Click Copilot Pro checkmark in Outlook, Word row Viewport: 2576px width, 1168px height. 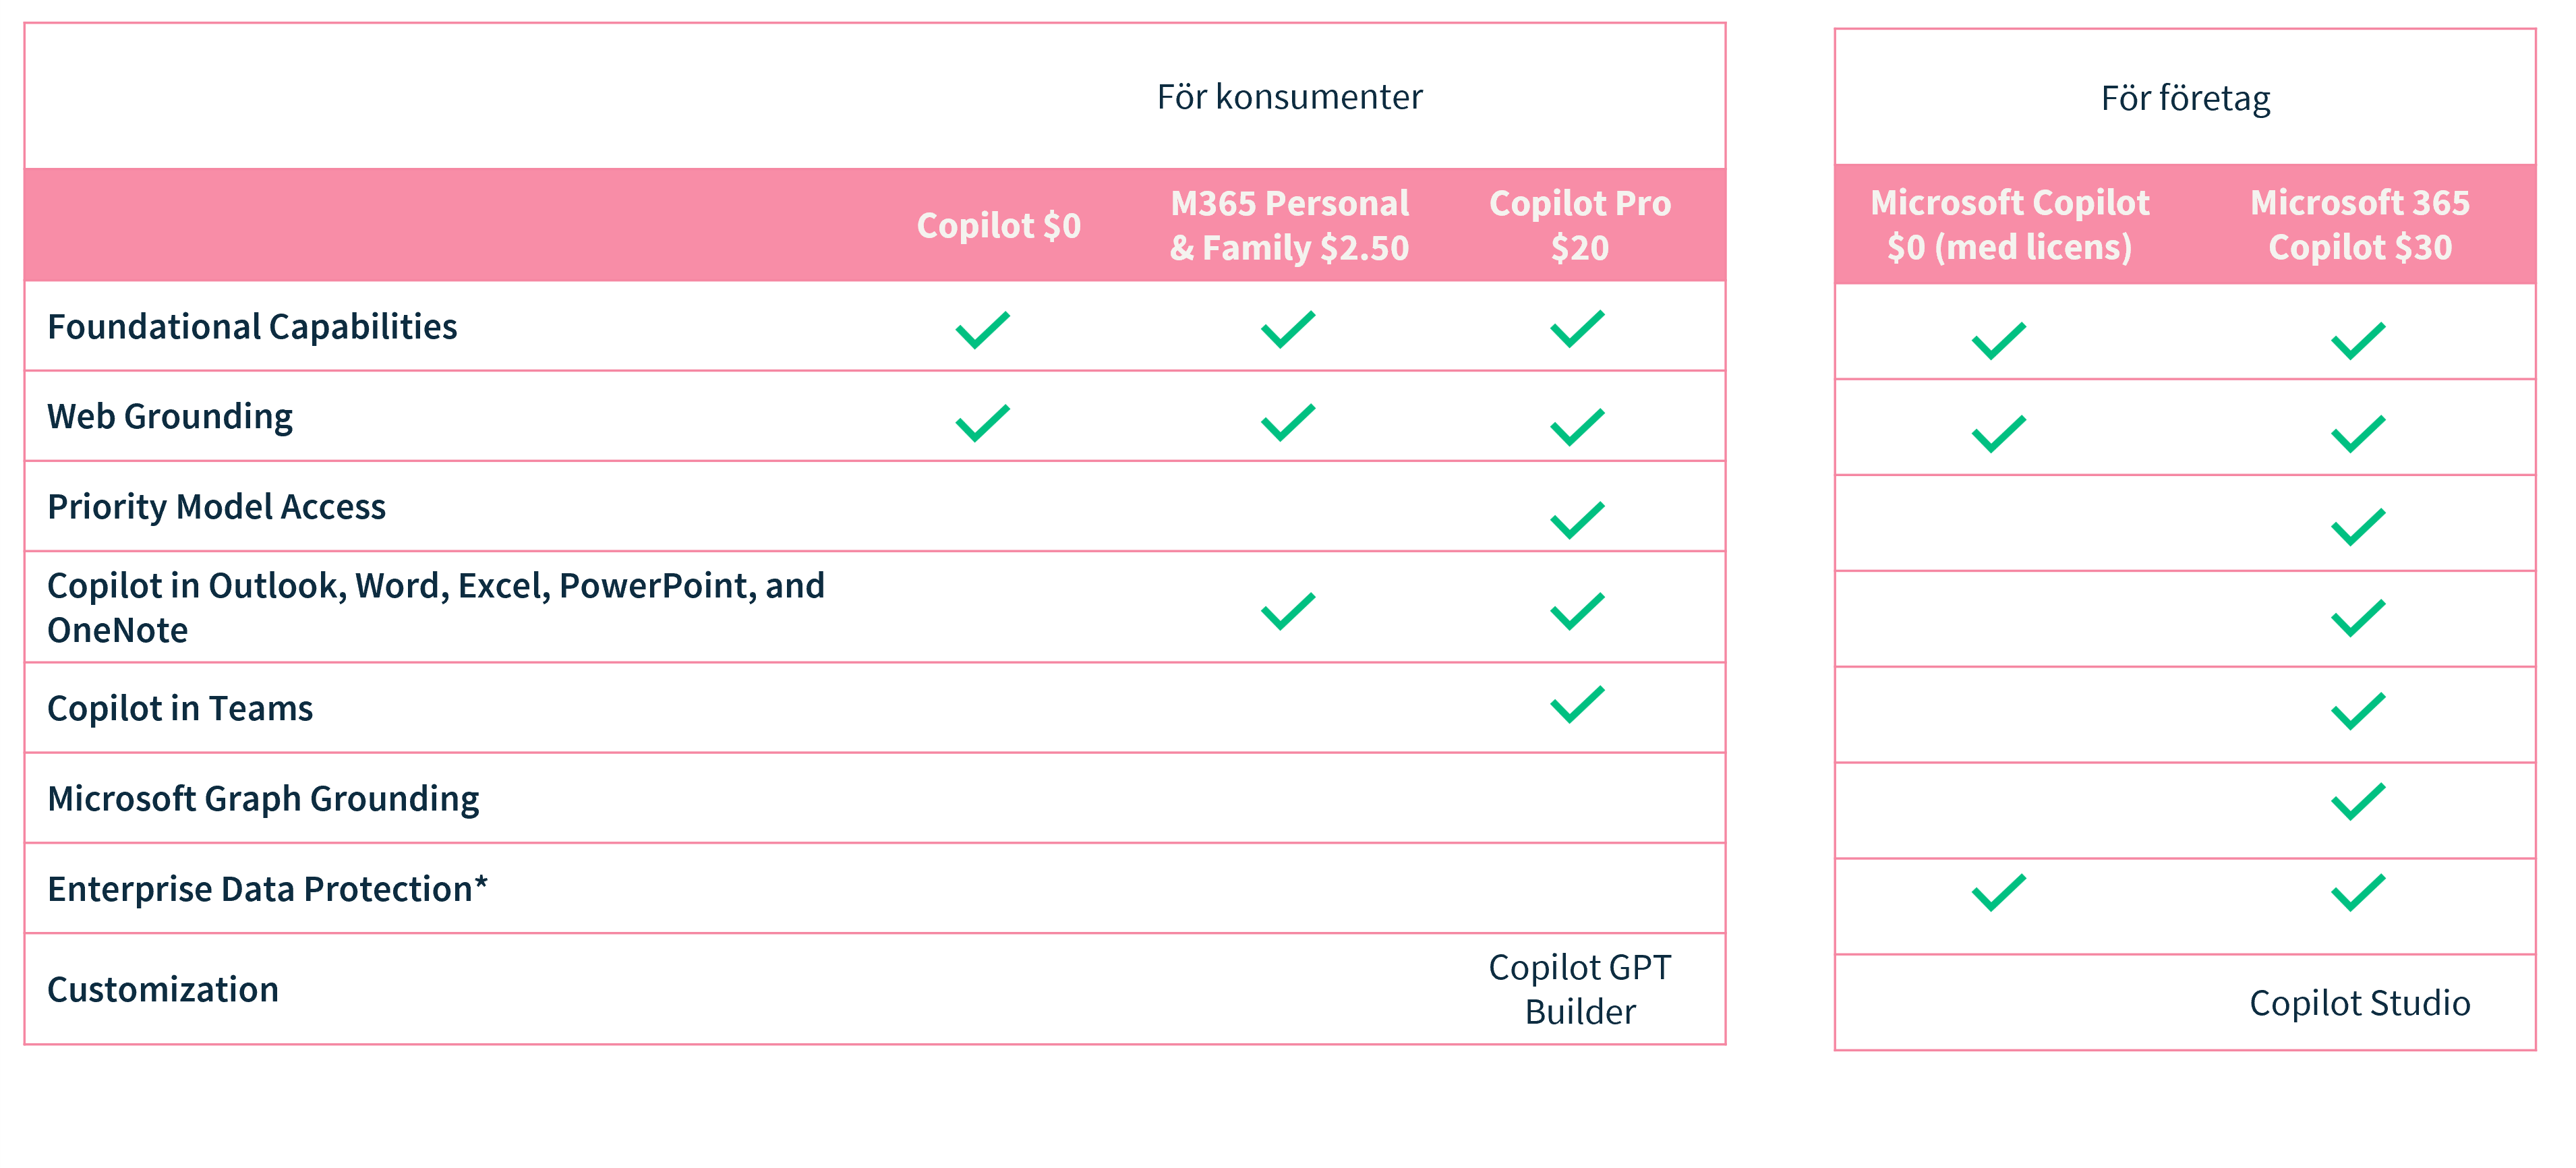[x=1577, y=611]
